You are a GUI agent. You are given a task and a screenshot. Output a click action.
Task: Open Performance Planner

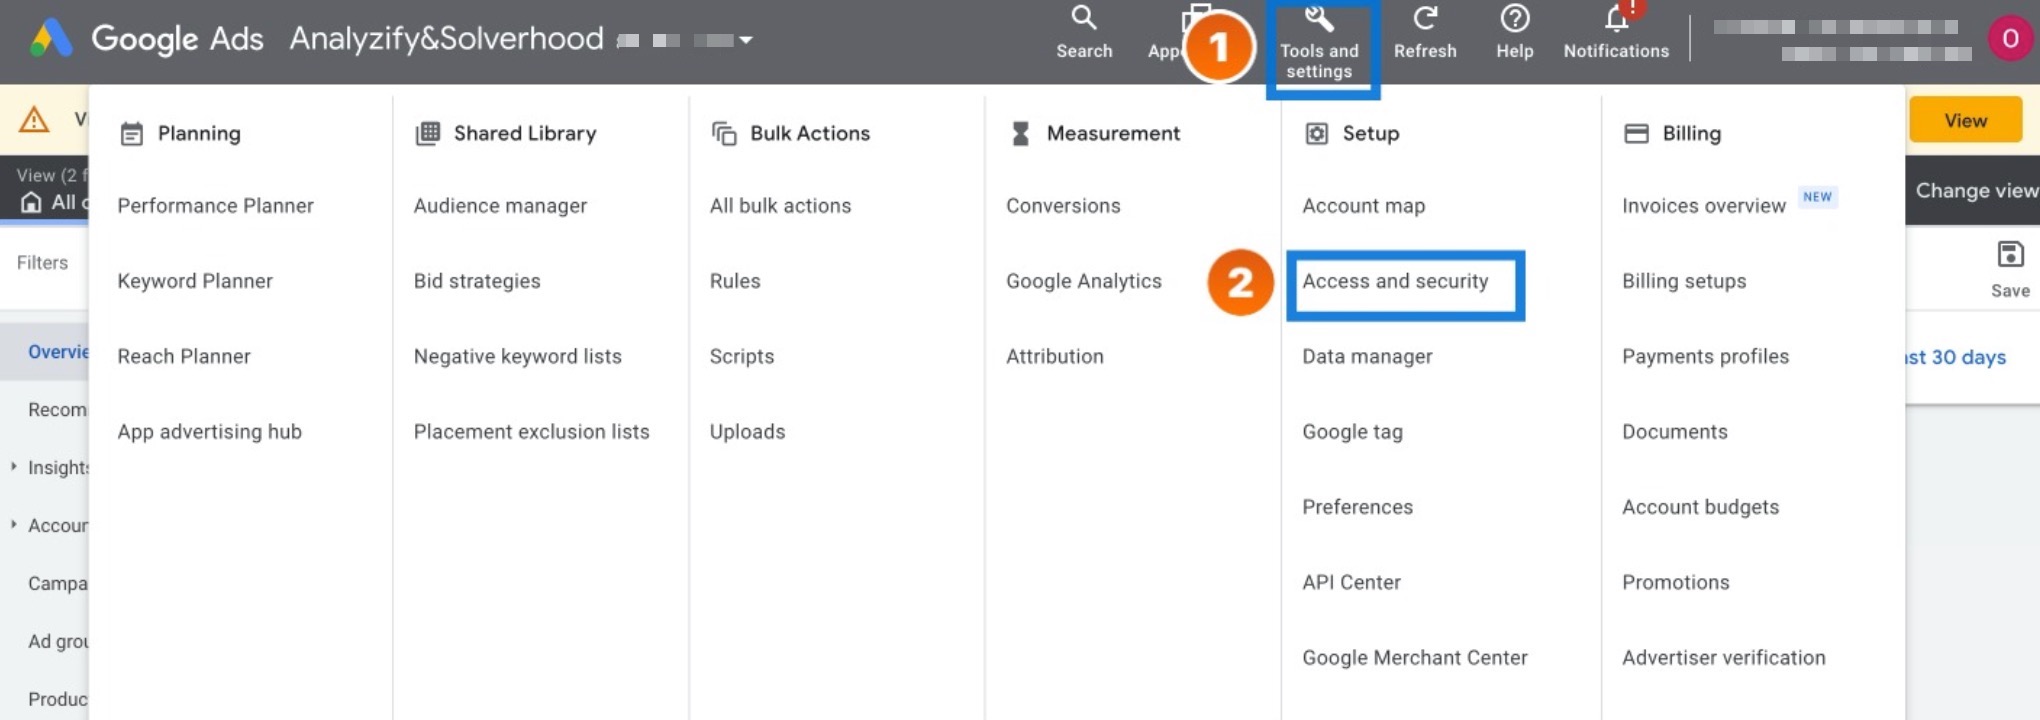click(215, 206)
